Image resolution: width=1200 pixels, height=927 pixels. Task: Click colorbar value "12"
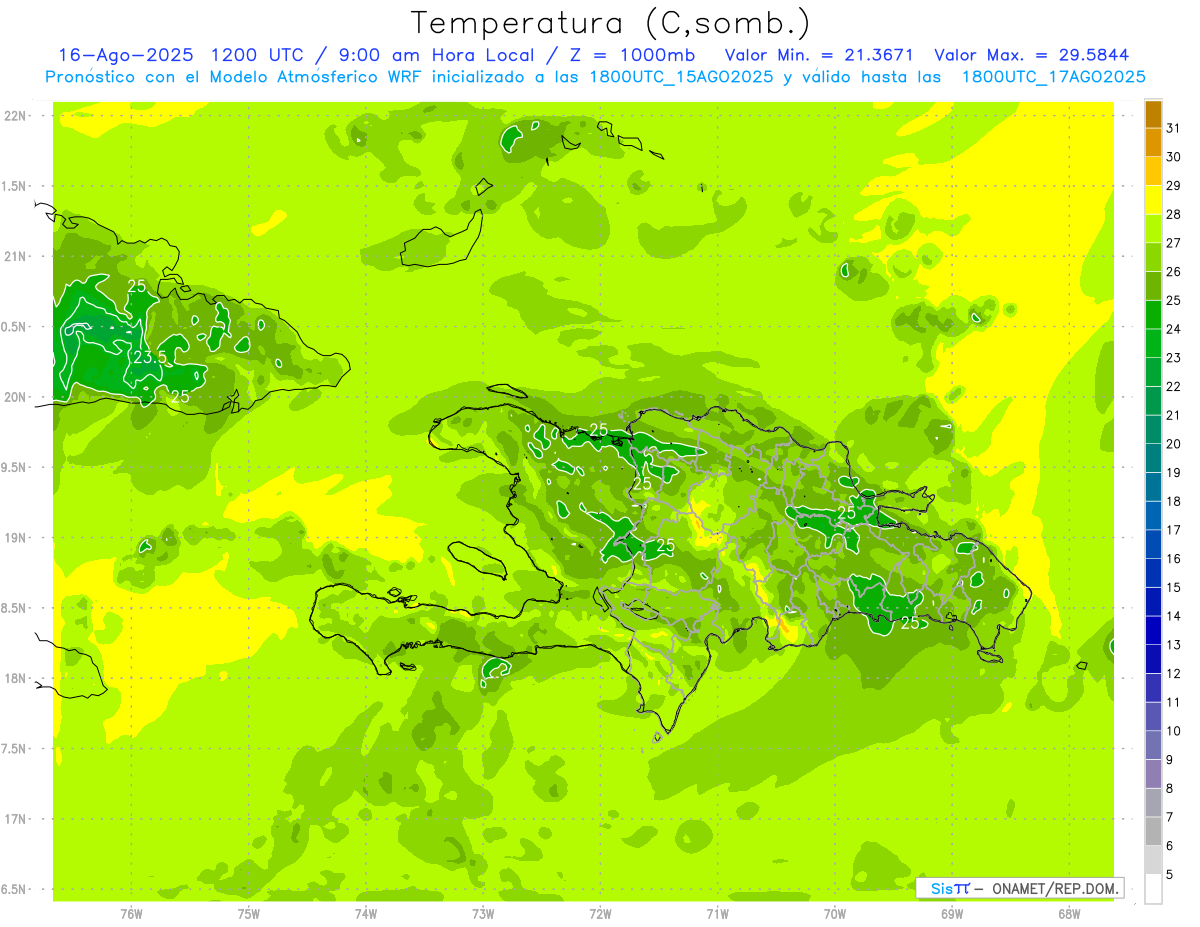point(1174,673)
